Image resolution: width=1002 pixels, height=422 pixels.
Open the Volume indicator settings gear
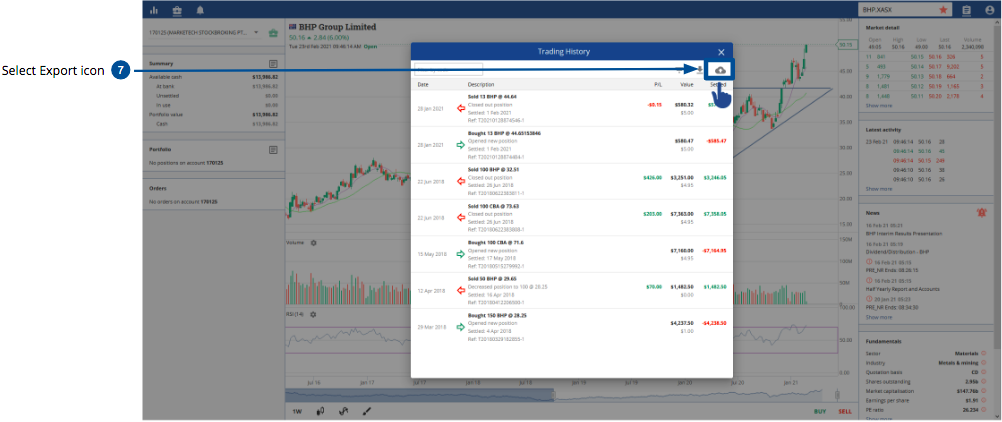(x=313, y=243)
